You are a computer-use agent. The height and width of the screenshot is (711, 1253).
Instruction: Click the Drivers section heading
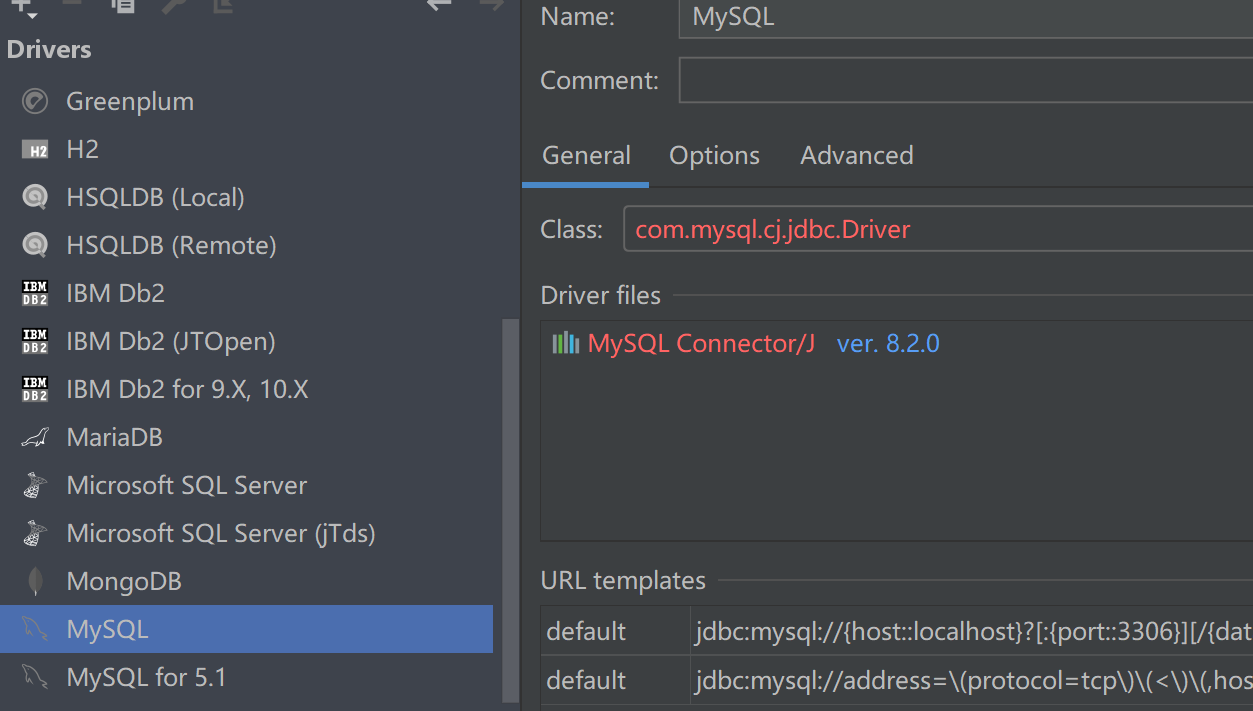(49, 49)
